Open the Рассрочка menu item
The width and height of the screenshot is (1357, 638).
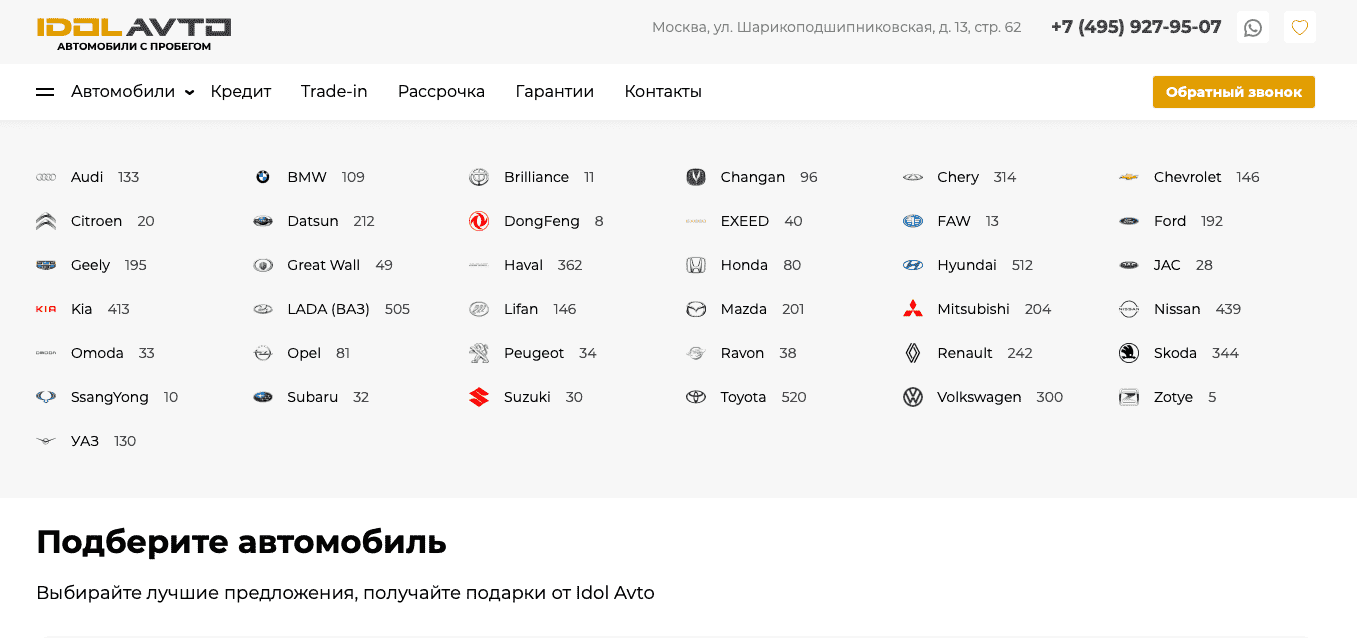(x=441, y=92)
